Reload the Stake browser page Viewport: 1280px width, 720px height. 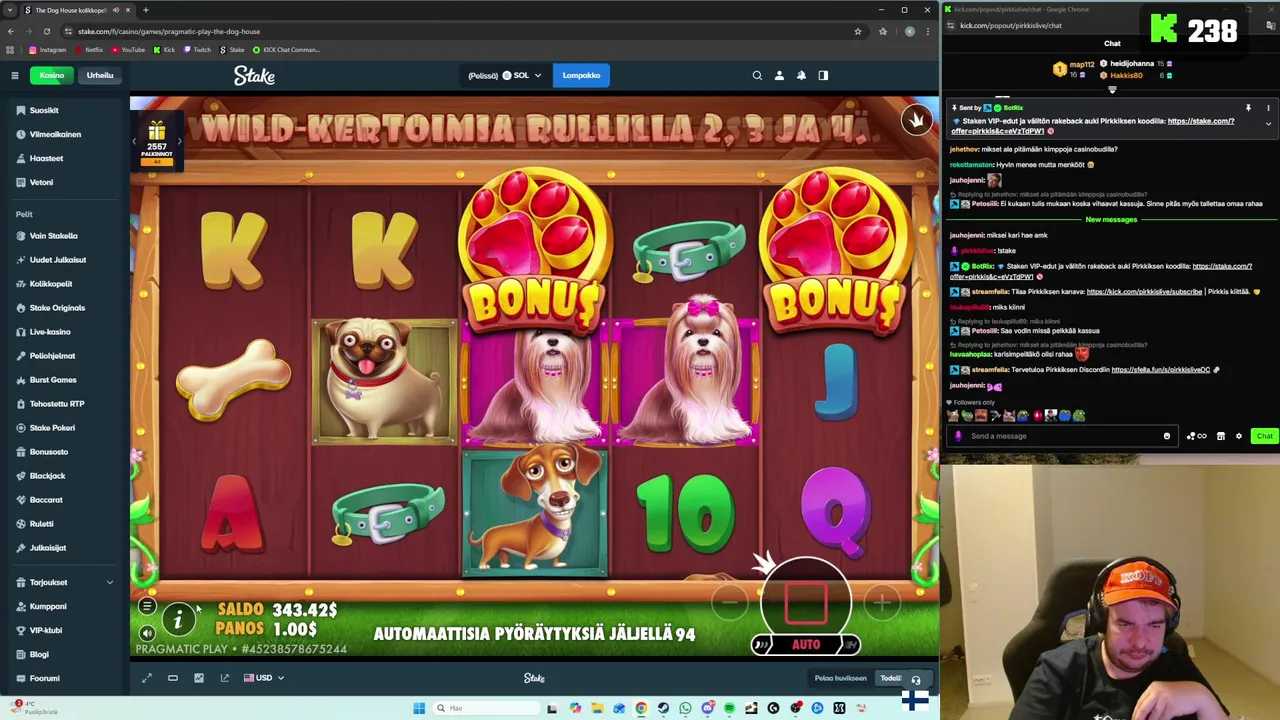(46, 31)
